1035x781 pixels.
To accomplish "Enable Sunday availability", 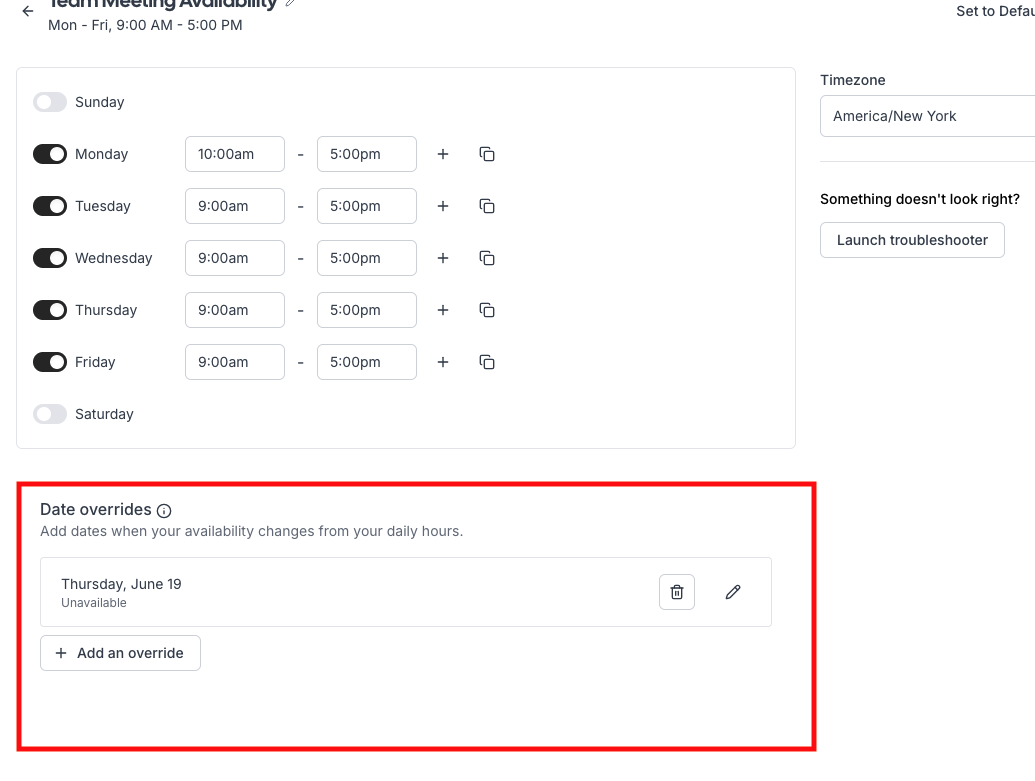I will point(50,102).
